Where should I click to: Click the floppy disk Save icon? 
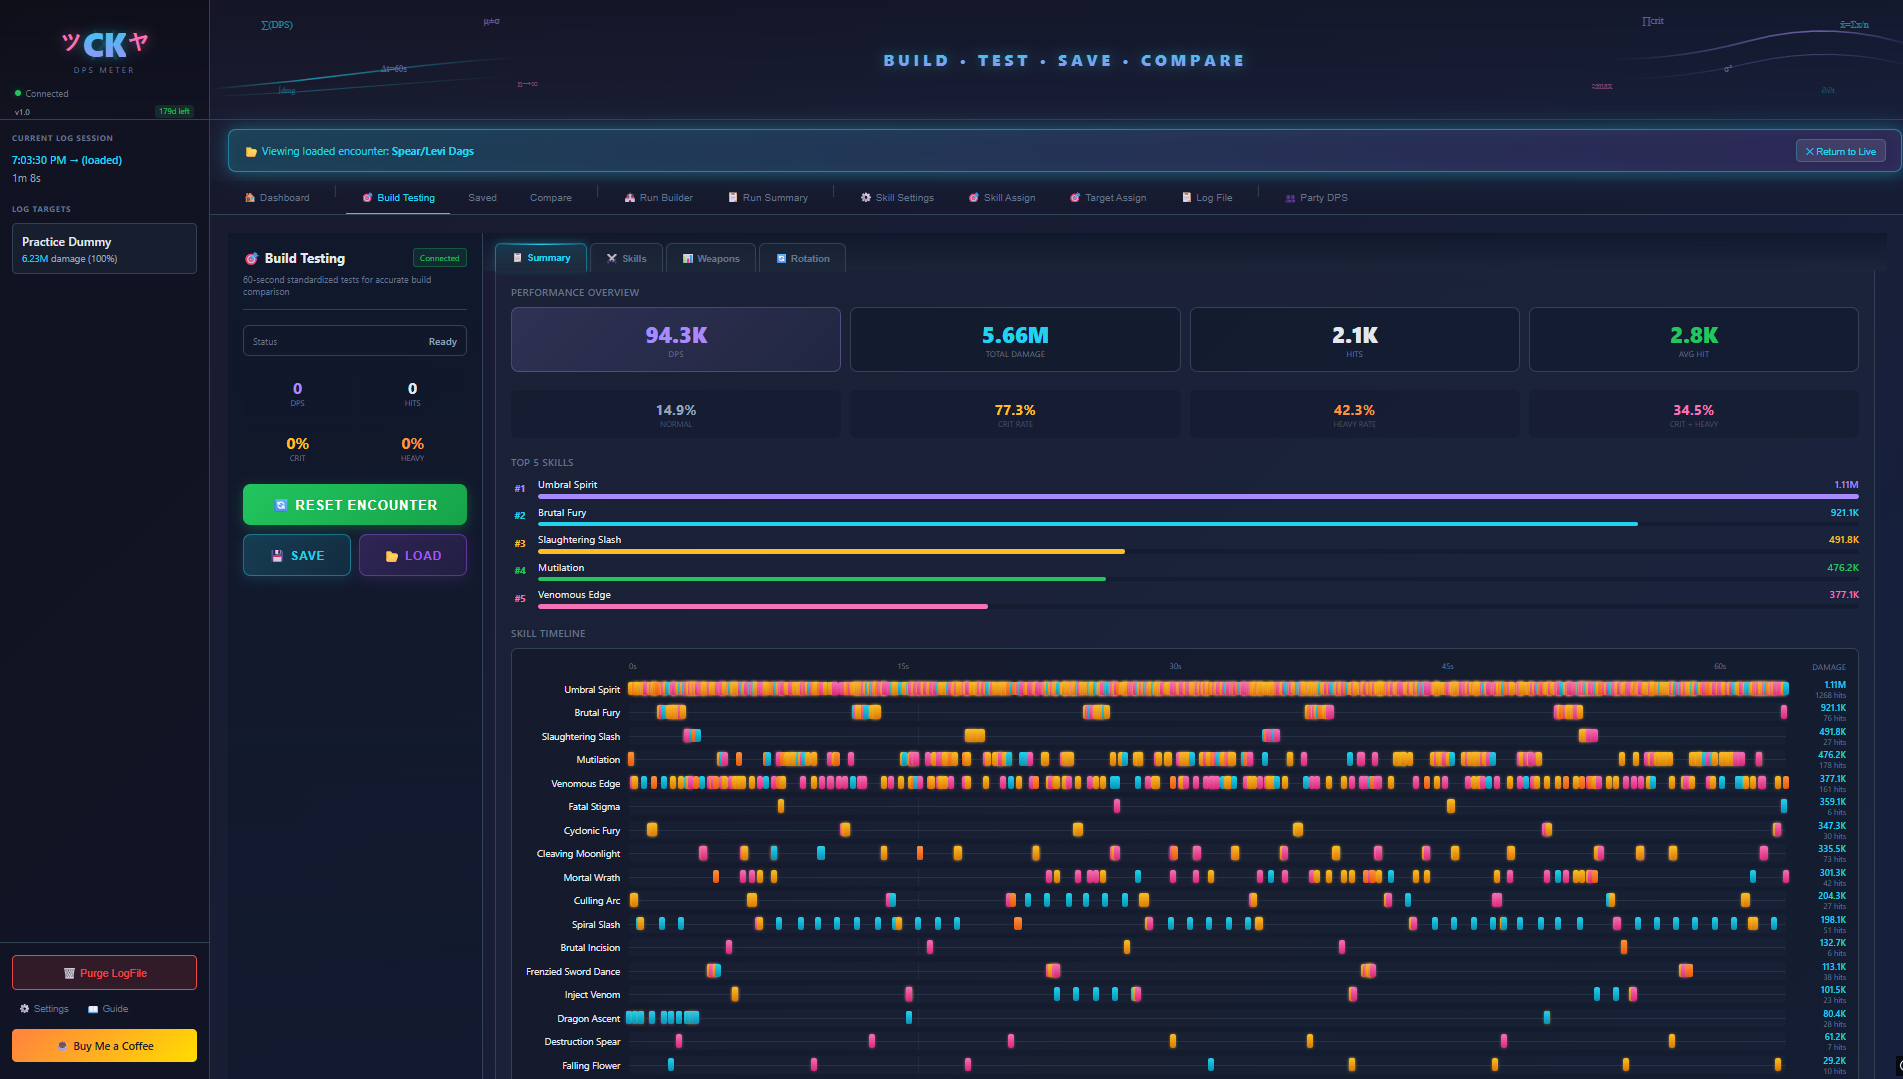pos(277,556)
